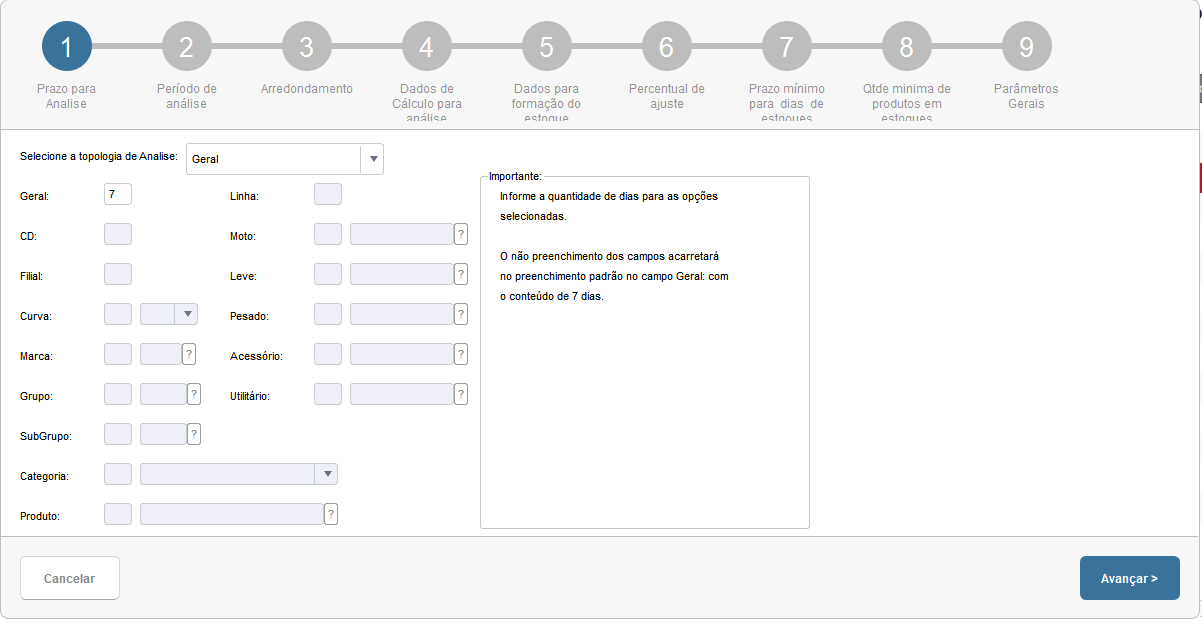Viewport: 1202px width, 625px height.
Task: Focus the Acessório days input field
Action: click(x=328, y=354)
